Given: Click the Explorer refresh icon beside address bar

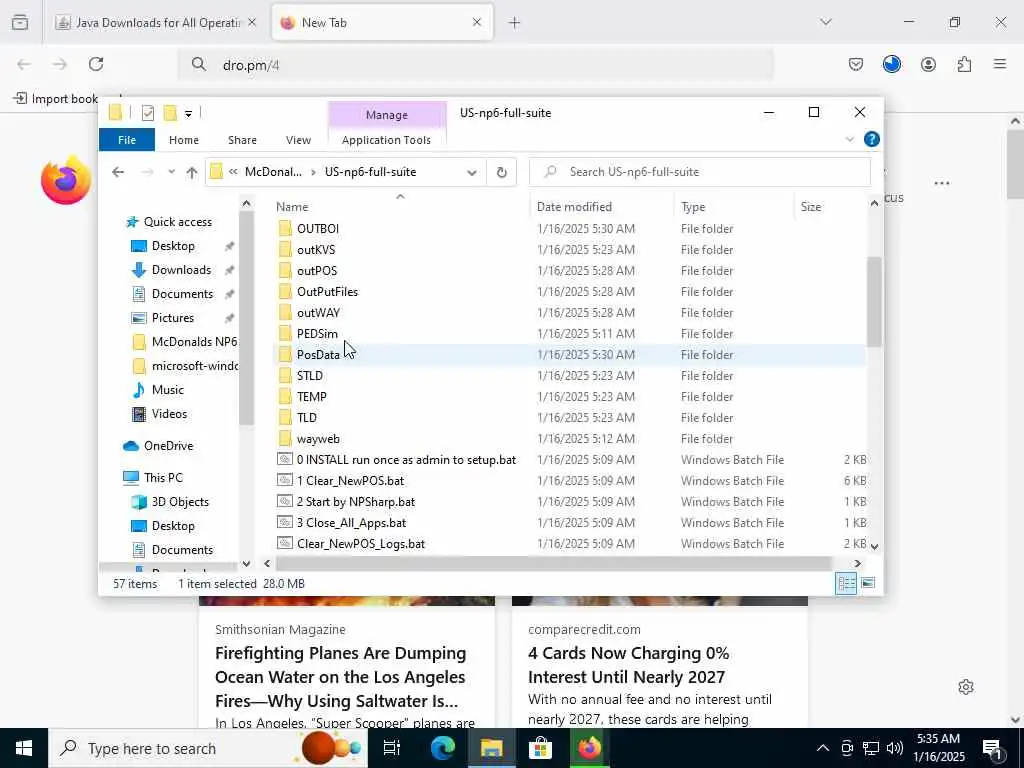Looking at the screenshot, I should 502,172.
